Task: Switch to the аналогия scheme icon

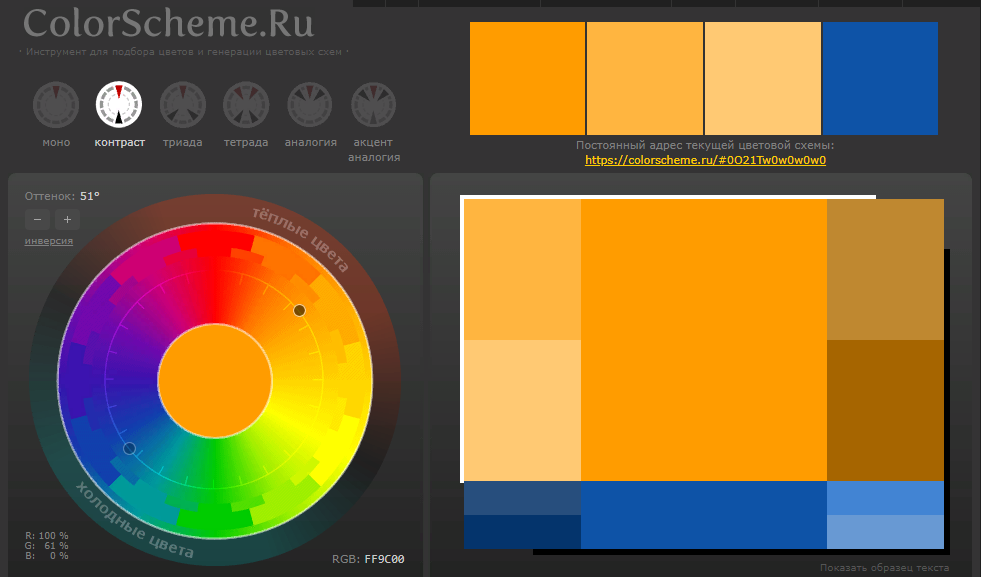Action: 310,105
